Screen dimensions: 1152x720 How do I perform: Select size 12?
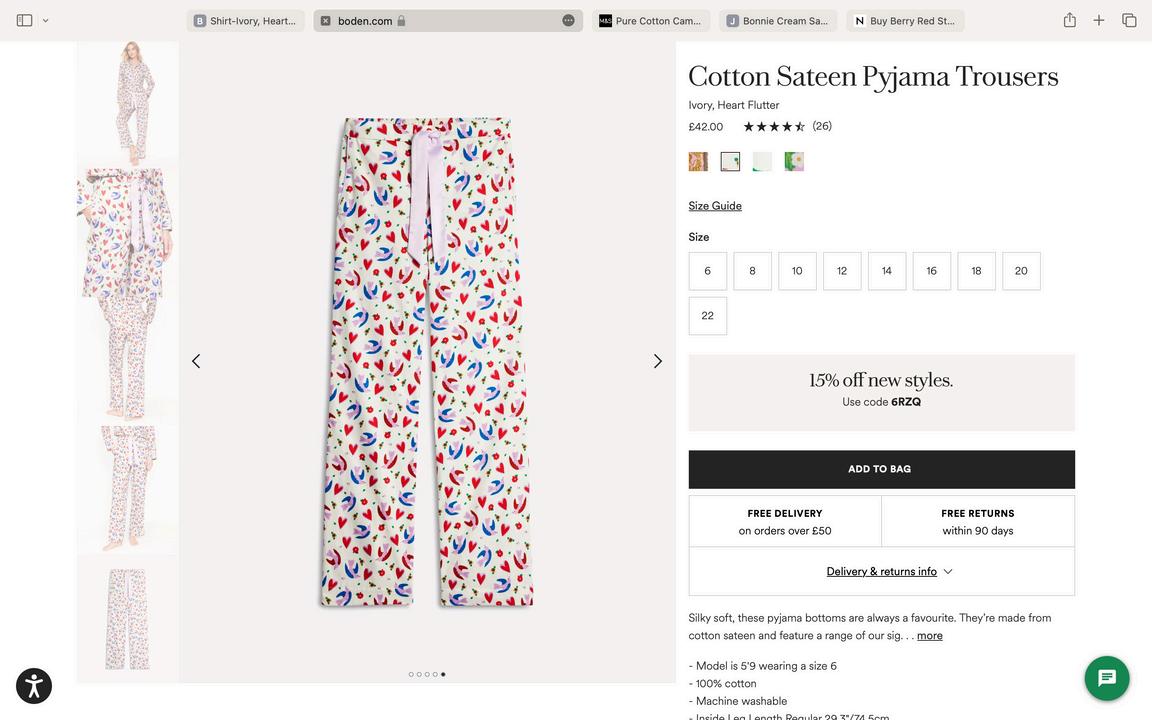(842, 271)
